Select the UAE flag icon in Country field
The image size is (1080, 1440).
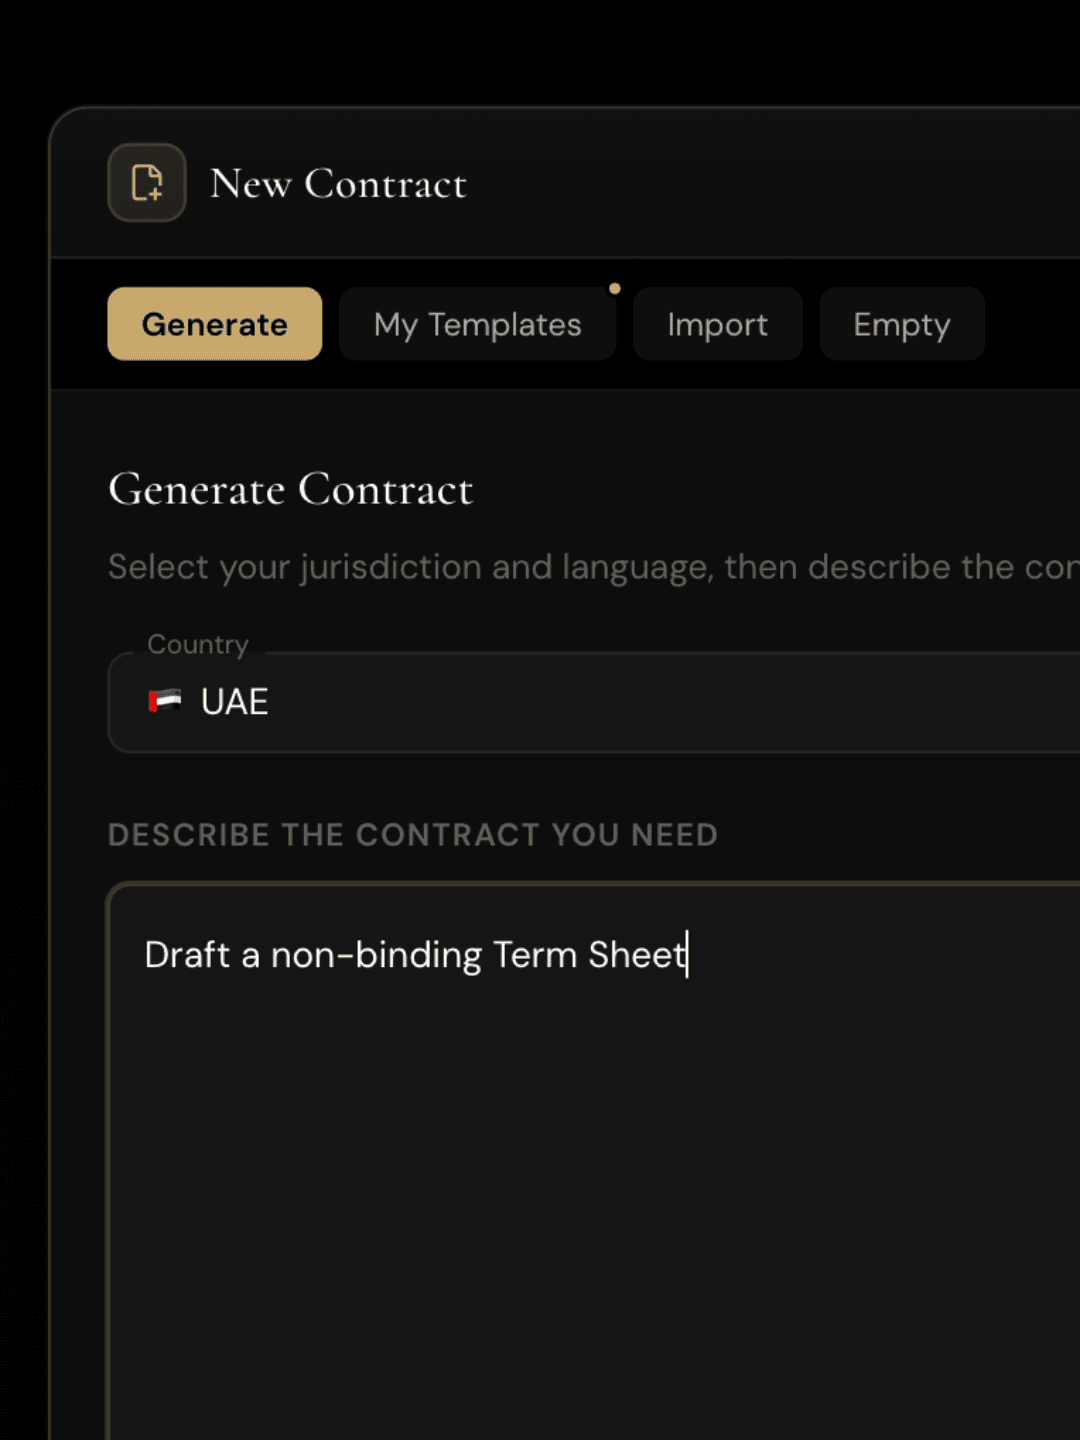tap(165, 702)
